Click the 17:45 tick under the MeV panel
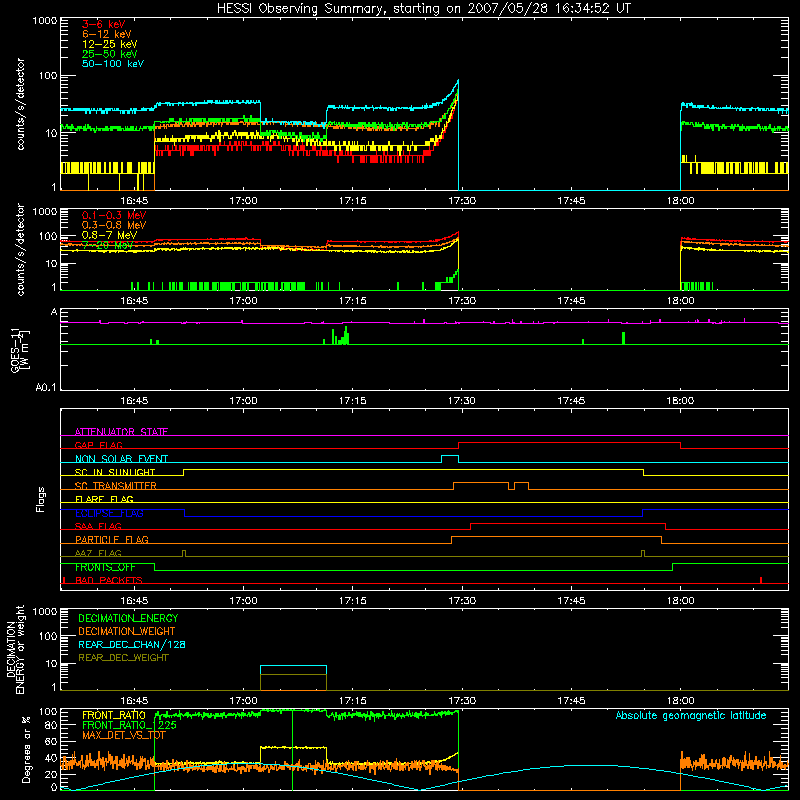800x800 pixels. [x=571, y=301]
